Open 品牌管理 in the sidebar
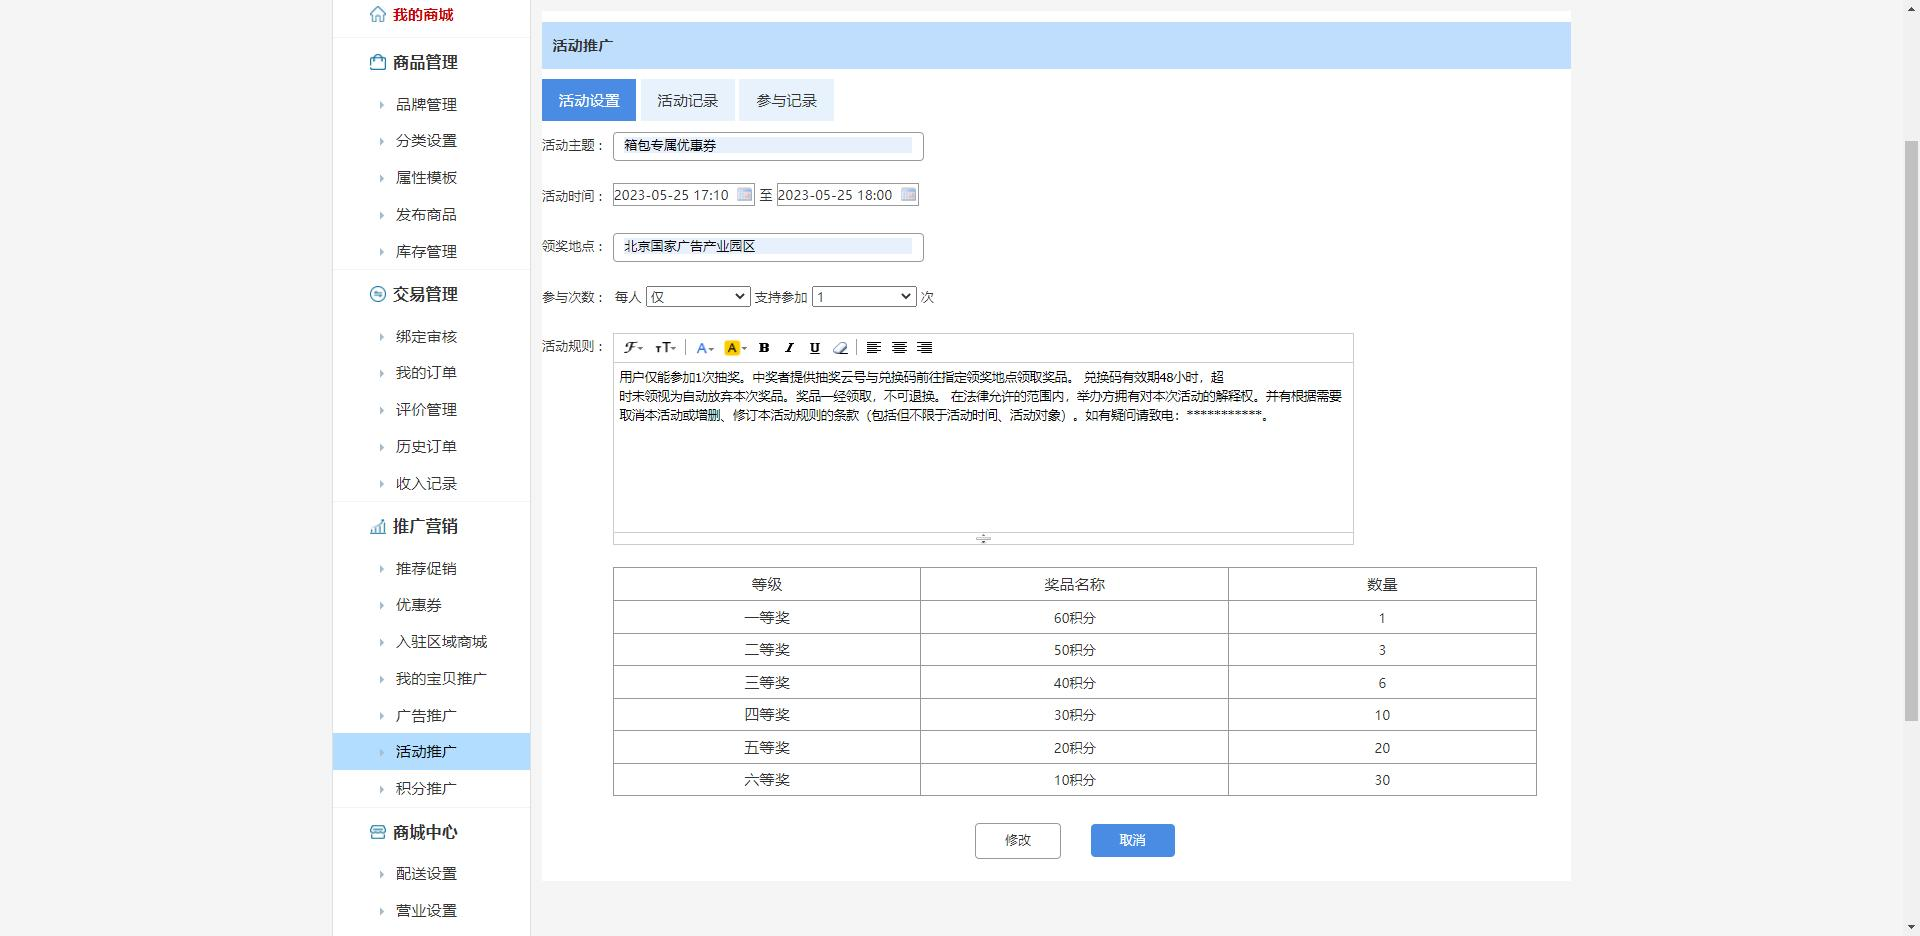The height and width of the screenshot is (936, 1920). point(426,104)
